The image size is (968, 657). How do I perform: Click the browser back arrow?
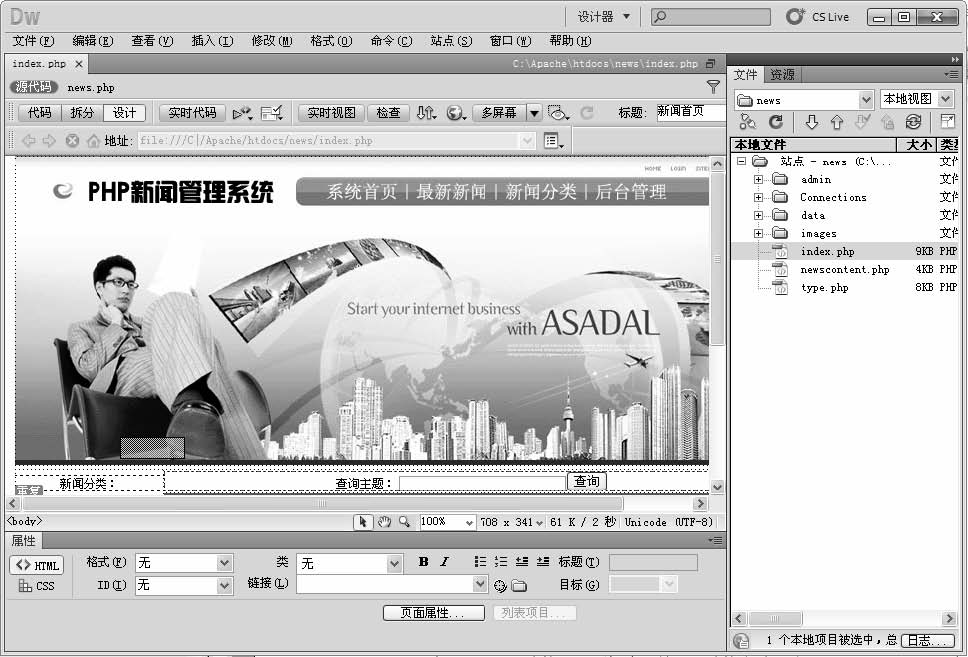click(x=28, y=141)
